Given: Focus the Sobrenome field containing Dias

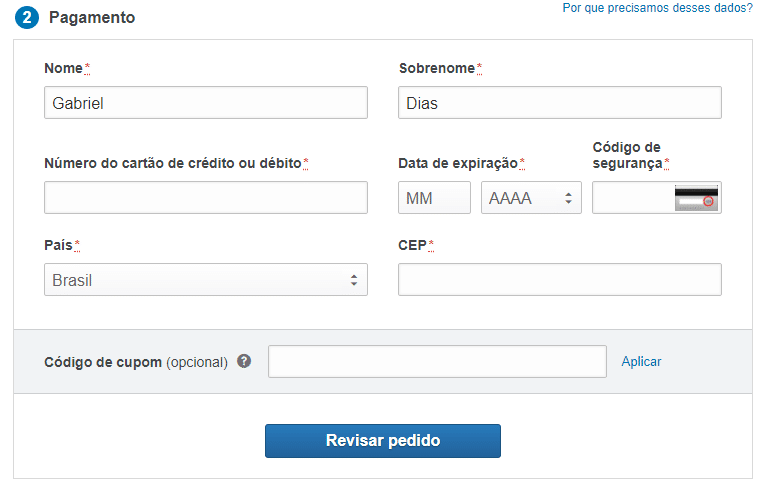Looking at the screenshot, I should point(559,103).
